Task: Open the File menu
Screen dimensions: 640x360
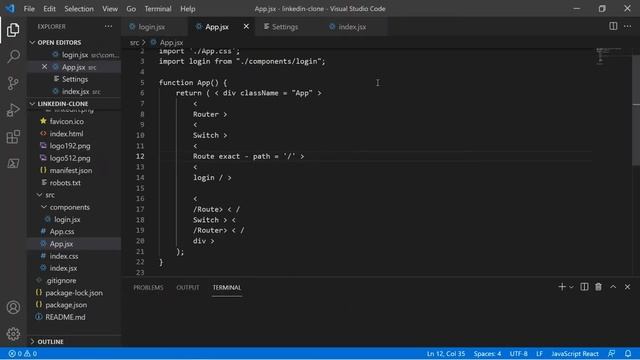Action: [29, 9]
